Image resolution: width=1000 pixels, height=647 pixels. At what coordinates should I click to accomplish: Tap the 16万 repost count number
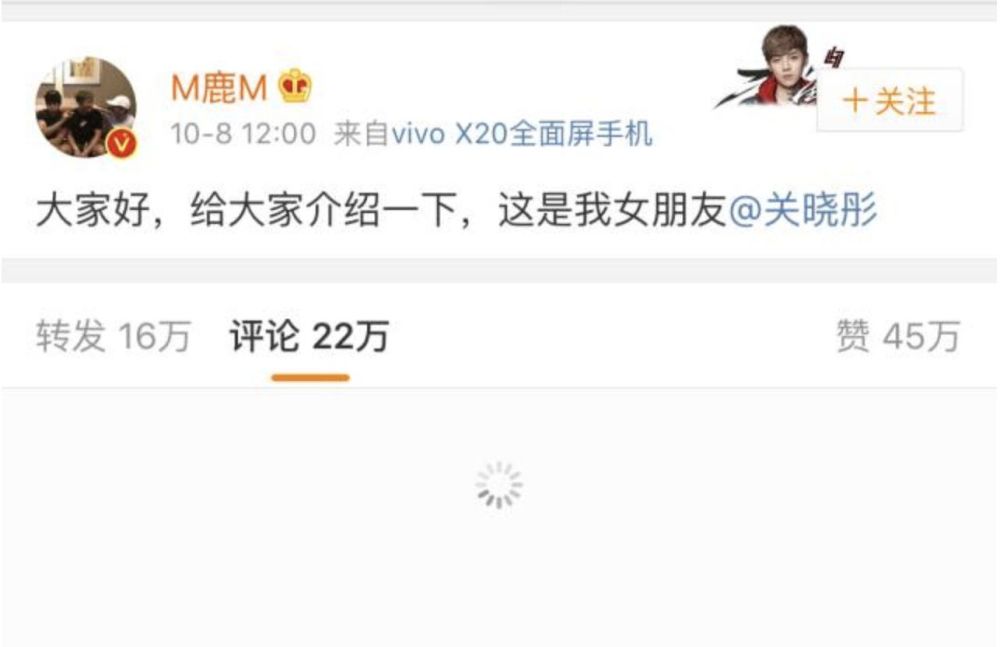(x=154, y=336)
